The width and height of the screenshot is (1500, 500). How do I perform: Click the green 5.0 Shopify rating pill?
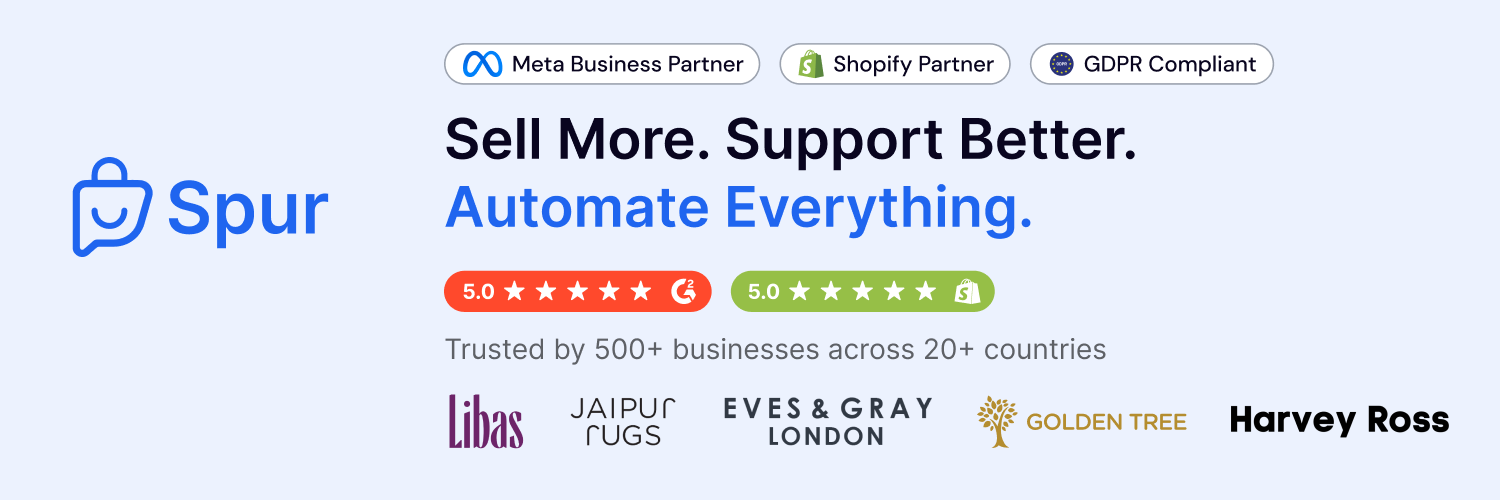863,291
